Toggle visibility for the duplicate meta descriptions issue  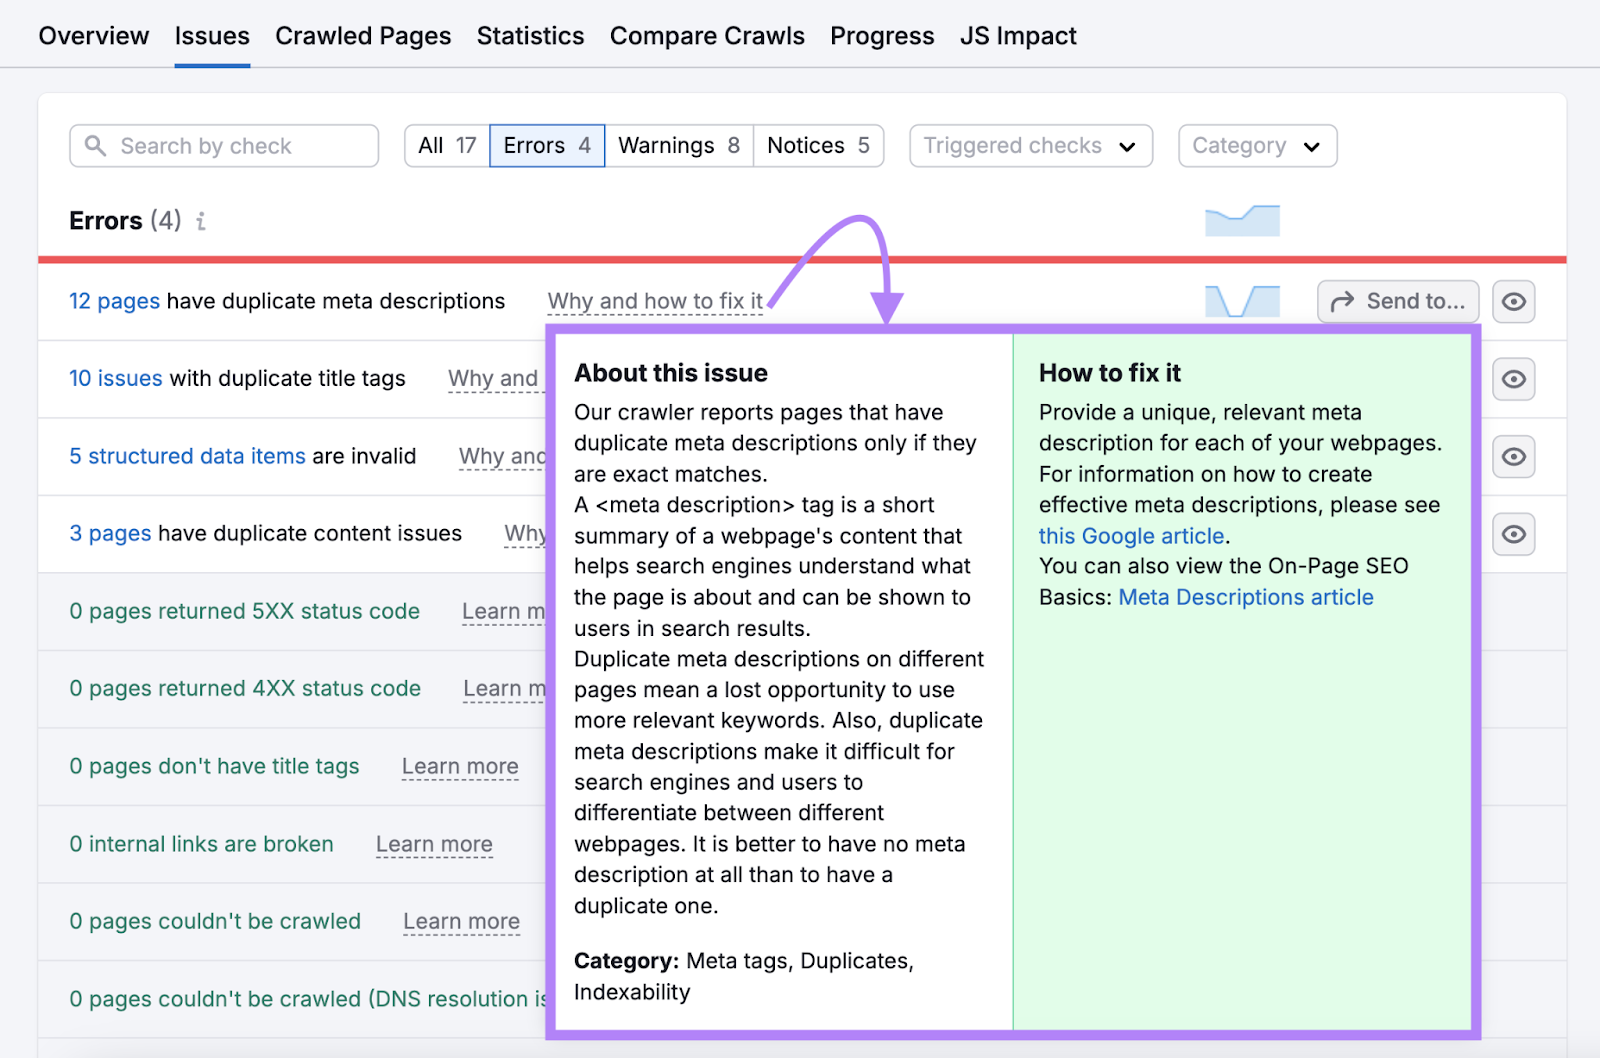[x=1513, y=301]
